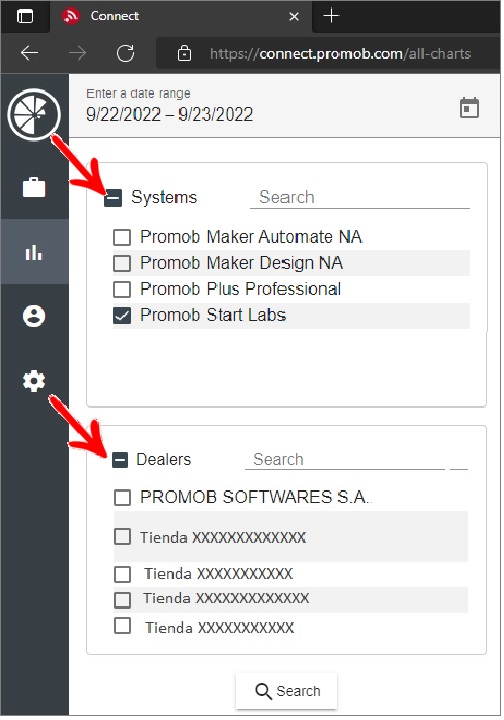Check Promob Plus Professional option
The image size is (504, 720).
(122, 289)
